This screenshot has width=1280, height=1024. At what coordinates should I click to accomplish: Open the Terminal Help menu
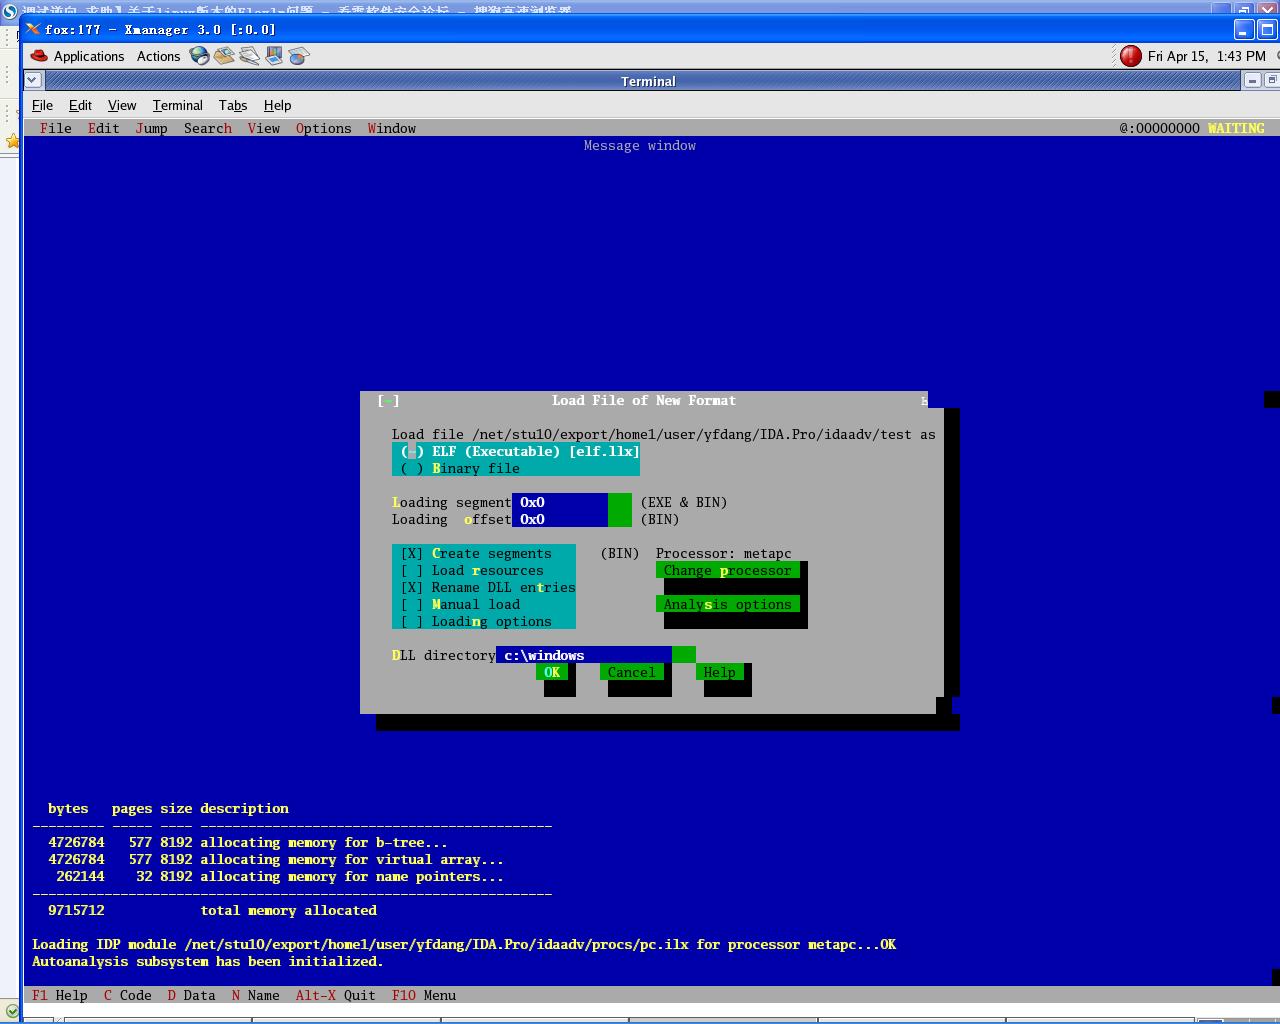click(277, 105)
